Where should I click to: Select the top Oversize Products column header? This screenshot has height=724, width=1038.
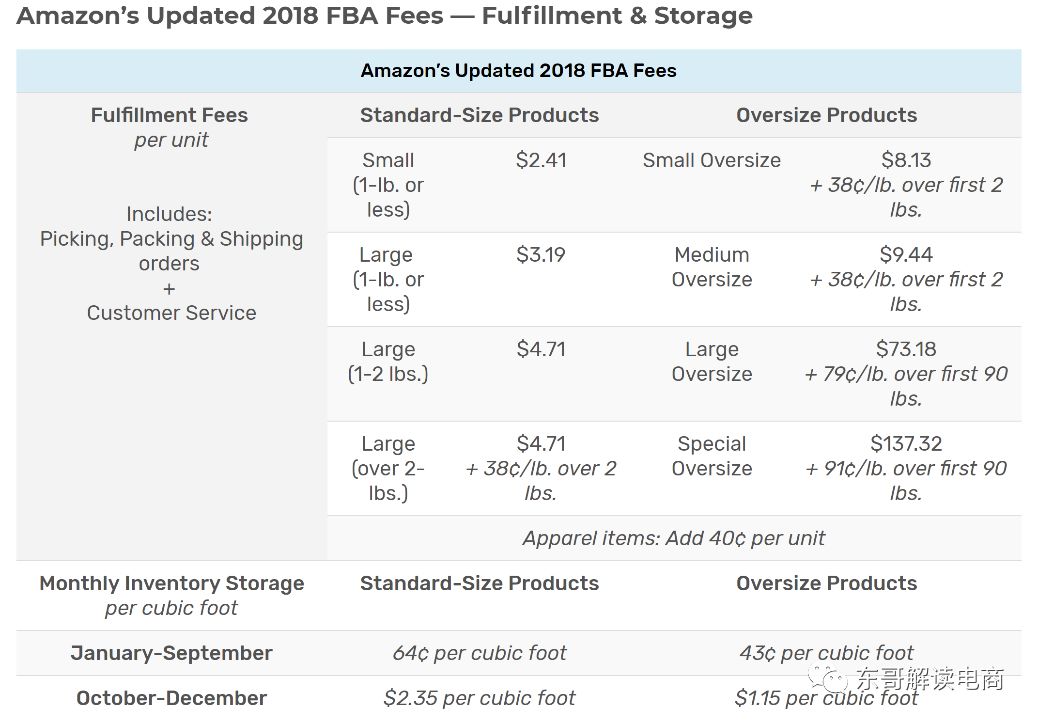[x=826, y=115]
